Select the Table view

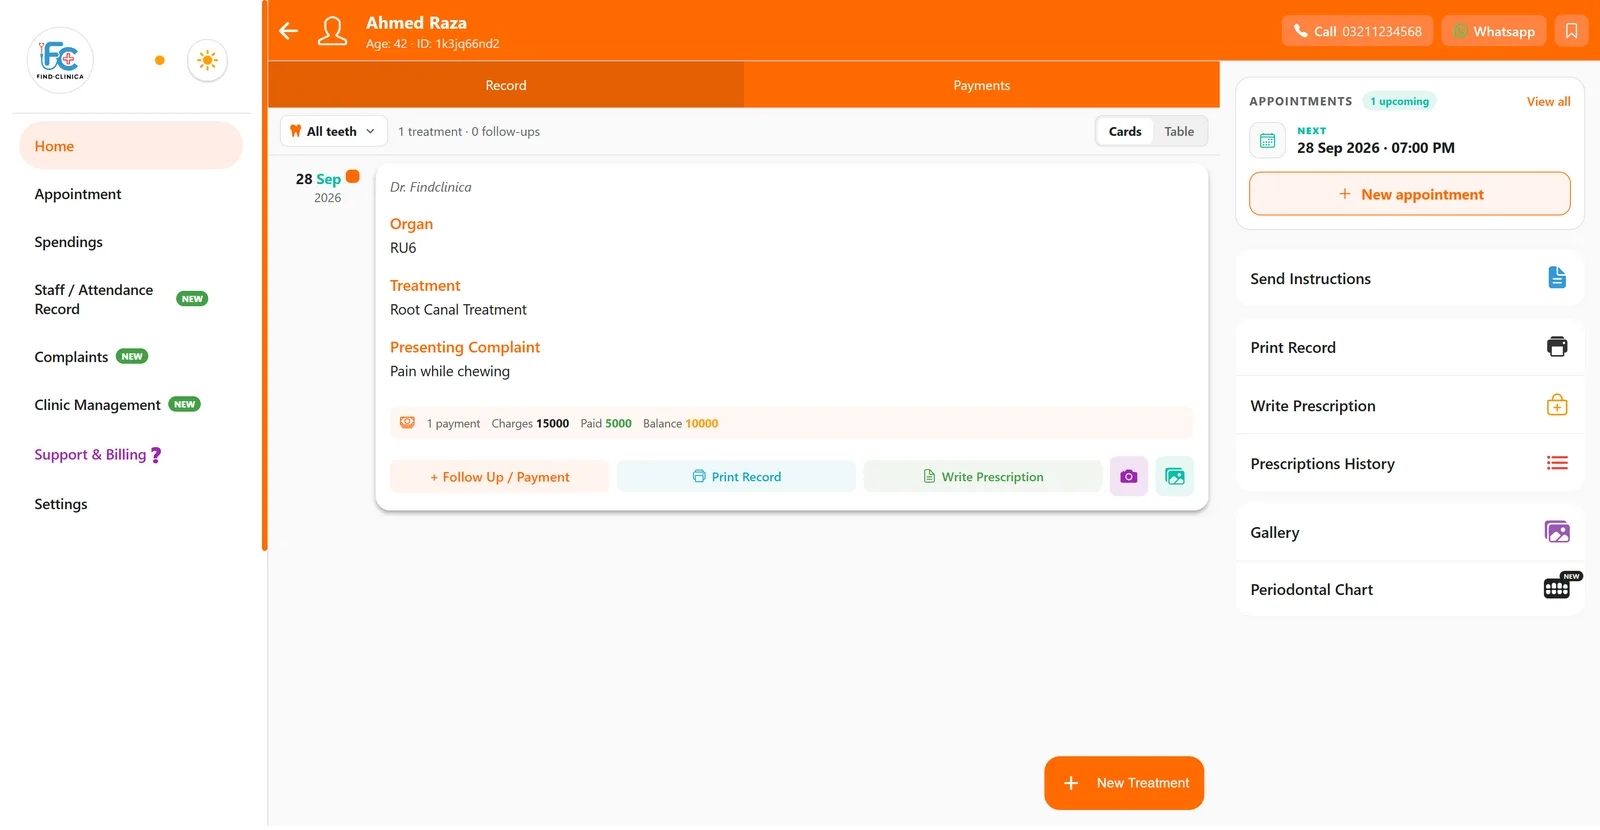click(1179, 131)
